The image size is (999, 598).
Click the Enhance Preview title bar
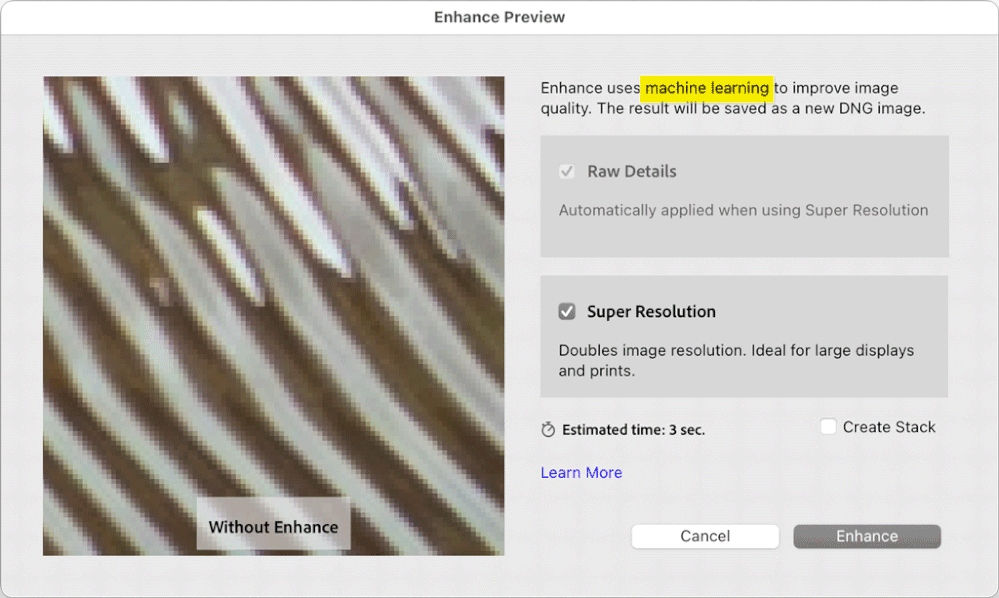499,16
